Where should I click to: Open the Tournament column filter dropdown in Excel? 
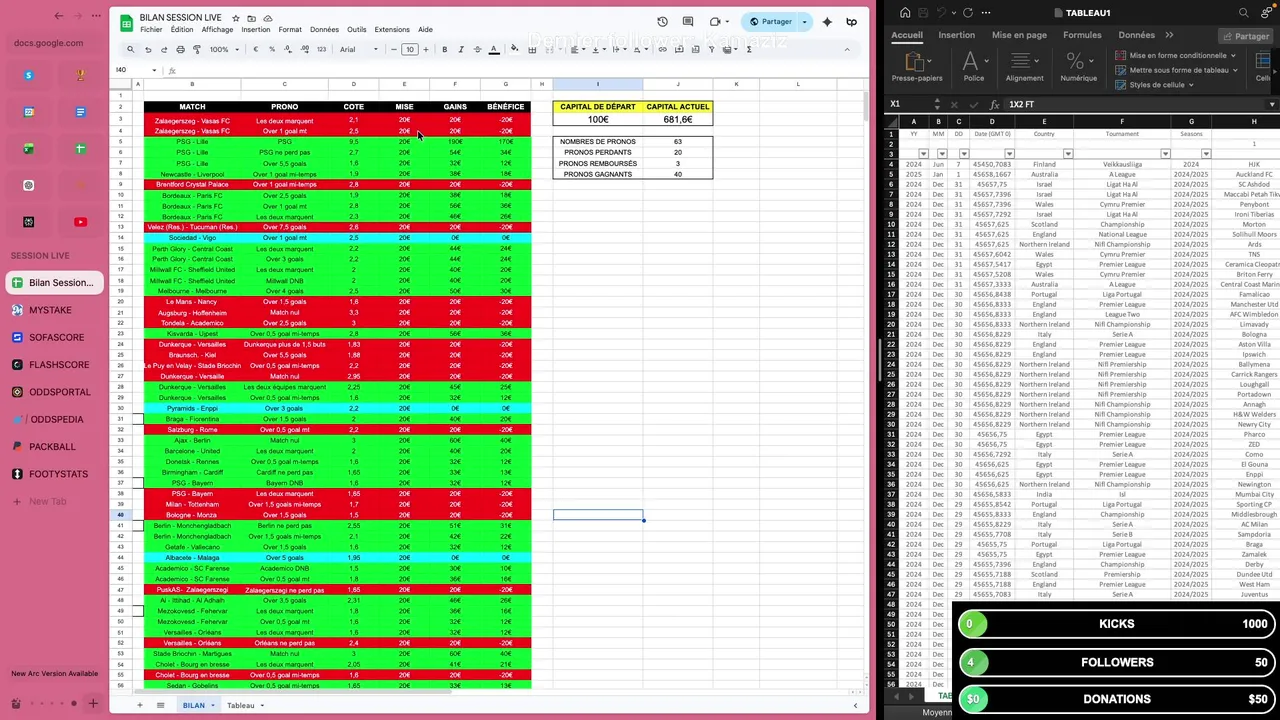(1165, 154)
